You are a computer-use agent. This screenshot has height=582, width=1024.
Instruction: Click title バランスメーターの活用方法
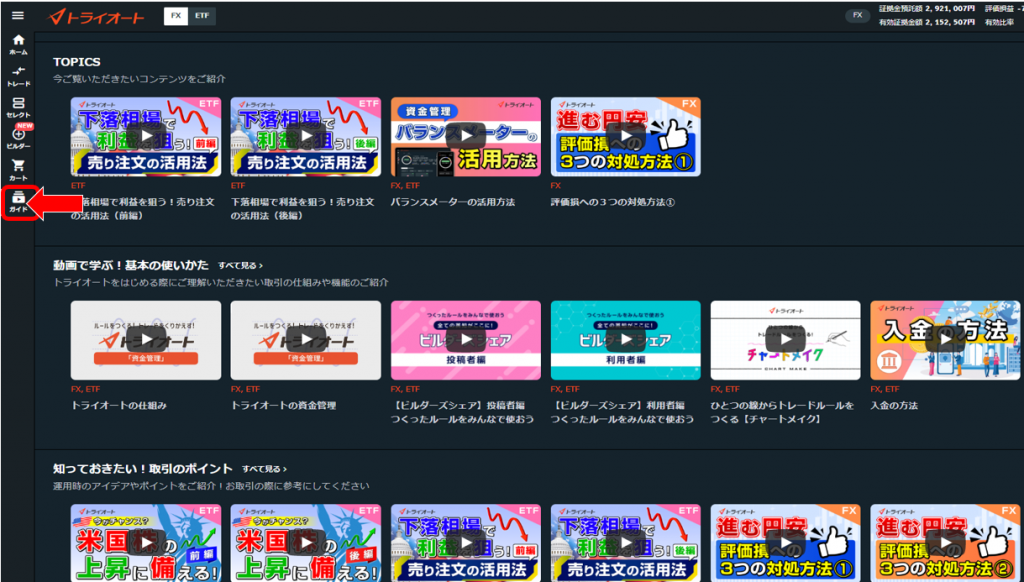(453, 202)
